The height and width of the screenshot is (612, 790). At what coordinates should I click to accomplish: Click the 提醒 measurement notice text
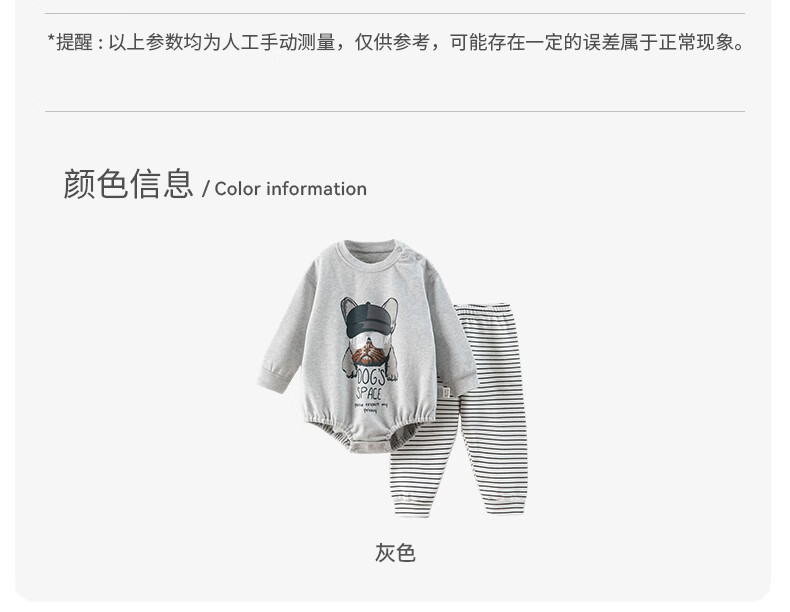tap(396, 42)
